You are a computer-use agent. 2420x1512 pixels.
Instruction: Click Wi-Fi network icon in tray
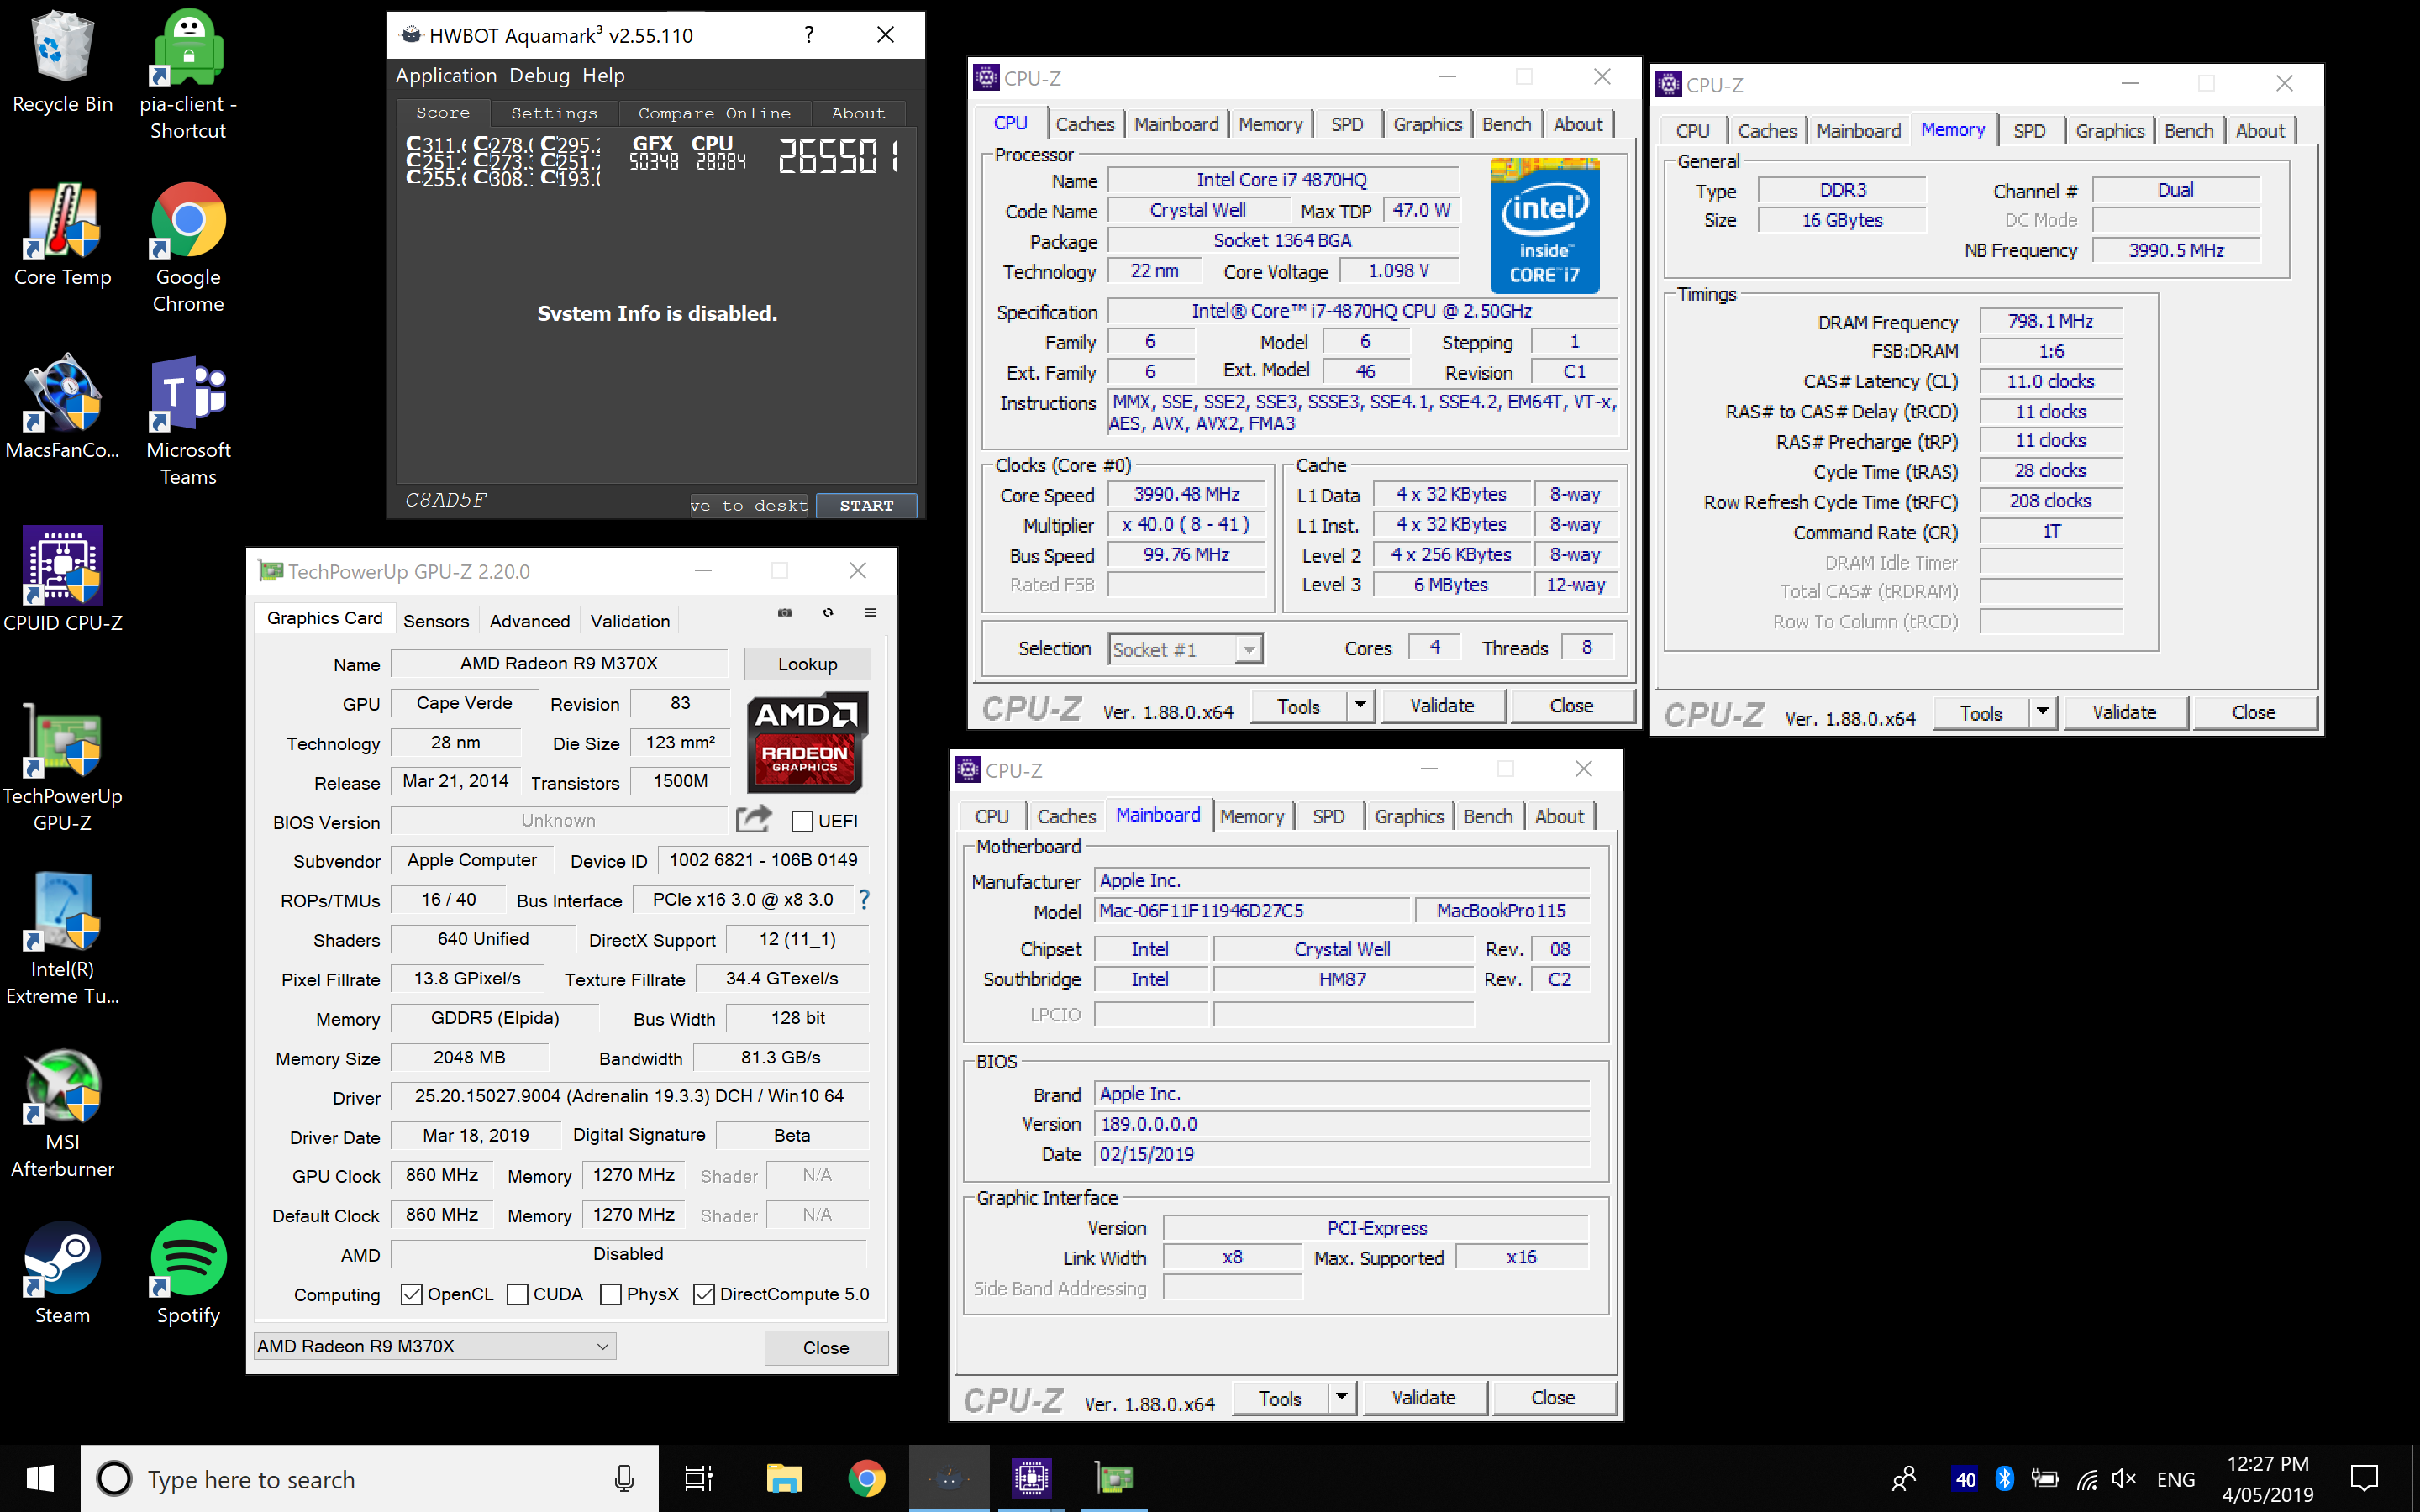pos(2087,1478)
